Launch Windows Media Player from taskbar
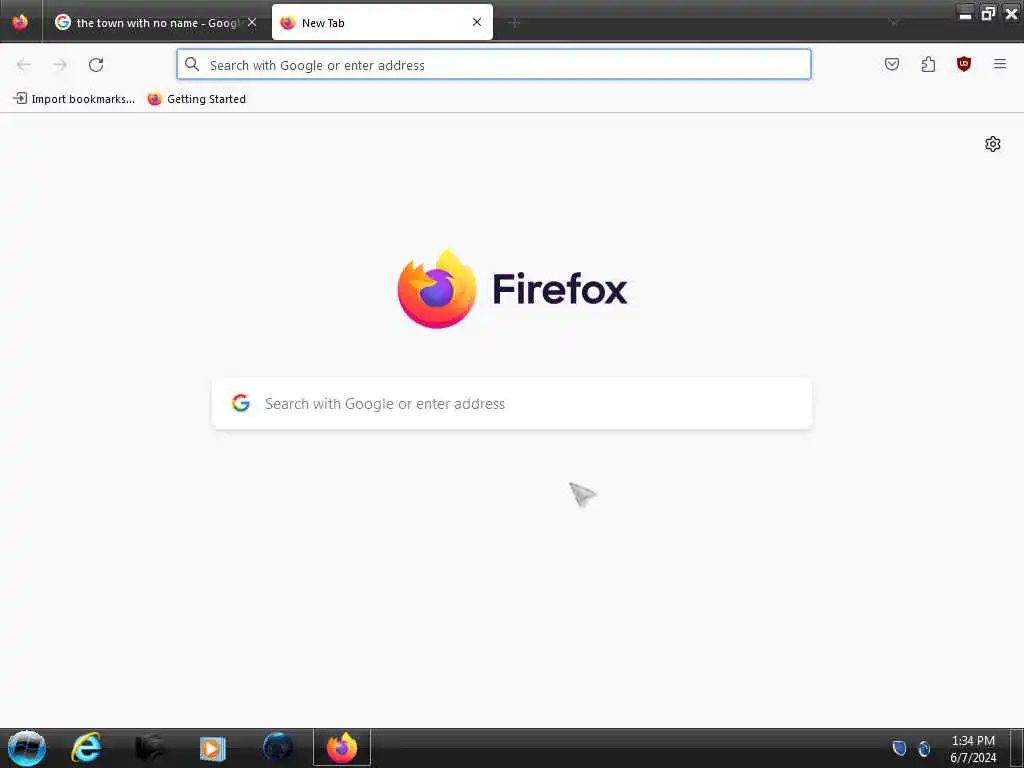The width and height of the screenshot is (1024, 768). [212, 748]
